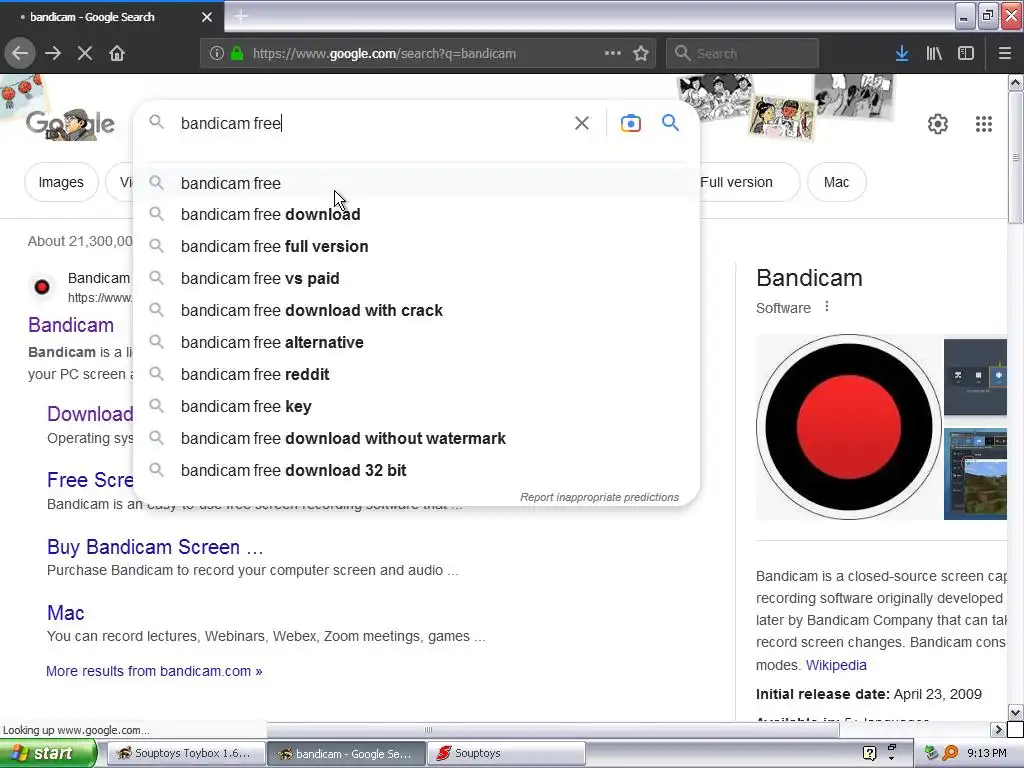Switch to Souptoys taskbar item
Viewport: 1024px width, 768px height.
coord(507,753)
